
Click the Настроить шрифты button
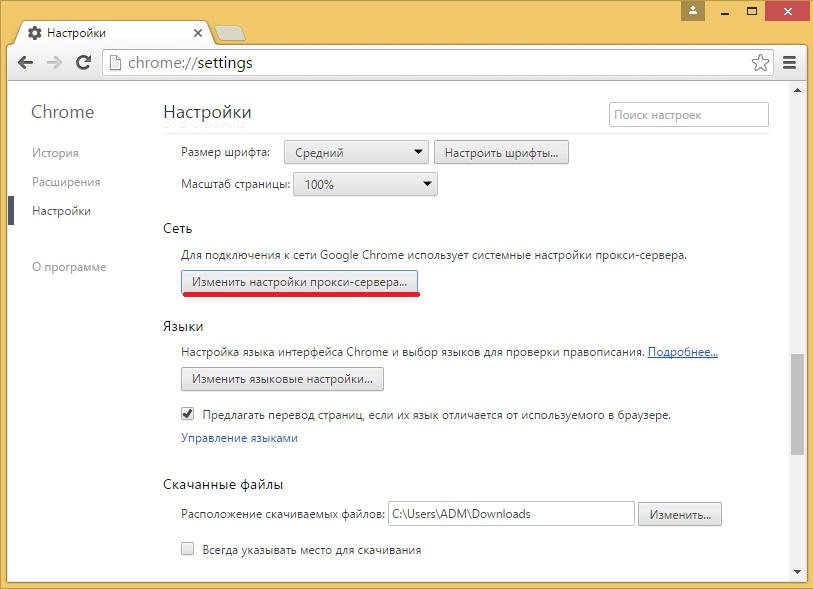[x=501, y=152]
